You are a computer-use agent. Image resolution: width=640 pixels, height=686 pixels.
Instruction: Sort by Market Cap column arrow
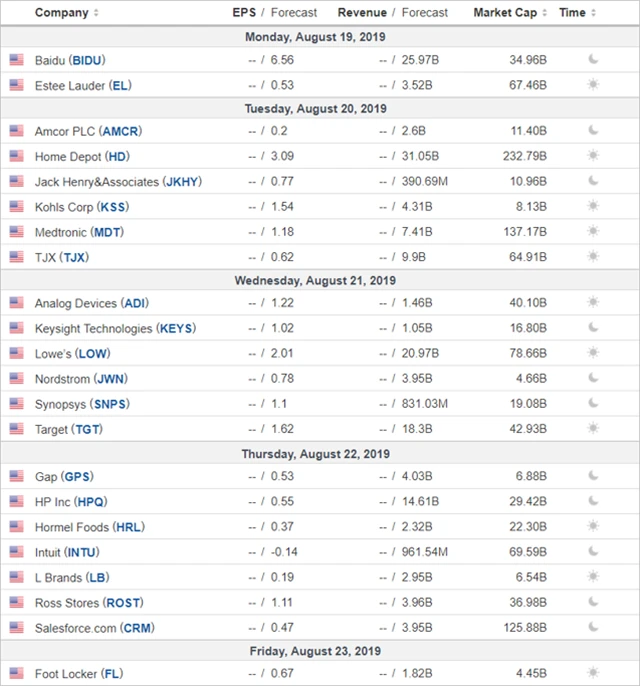coord(545,13)
